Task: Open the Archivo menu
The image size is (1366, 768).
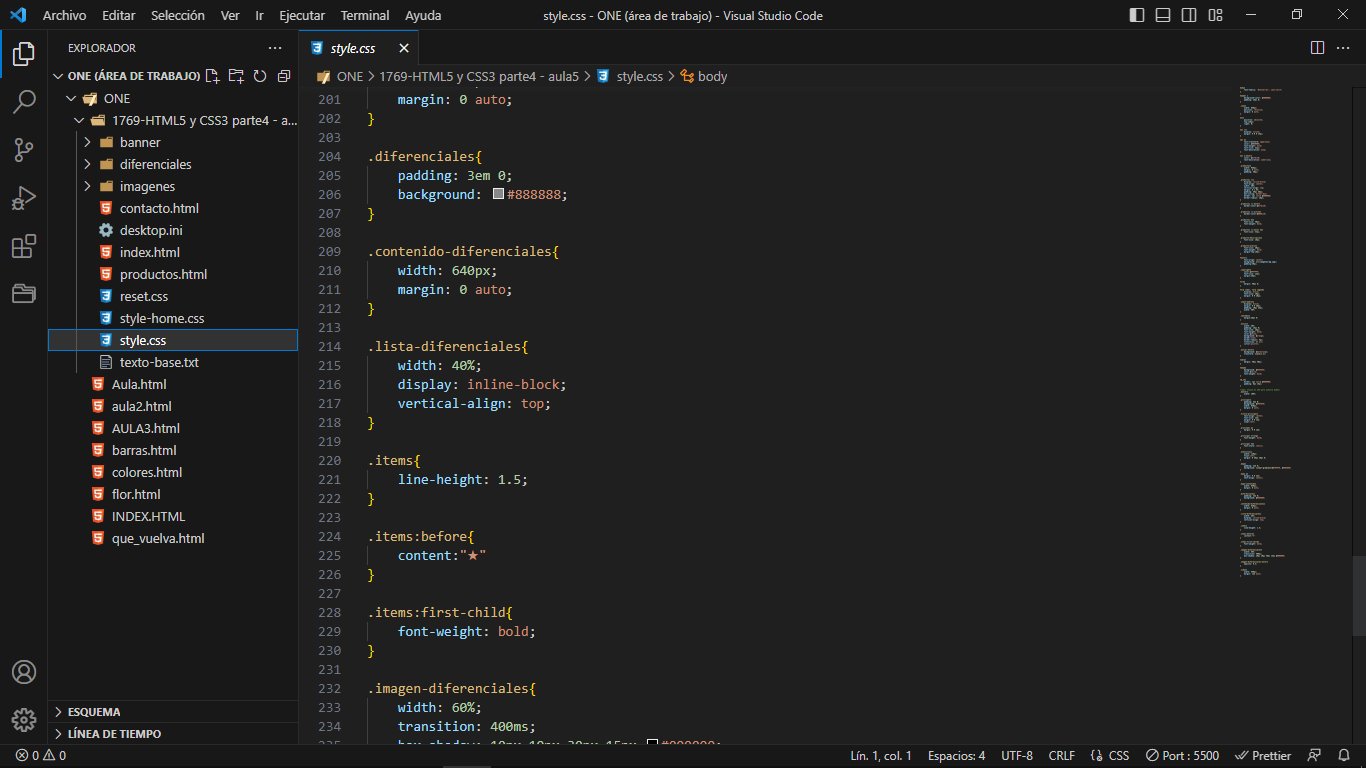Action: click(x=64, y=15)
